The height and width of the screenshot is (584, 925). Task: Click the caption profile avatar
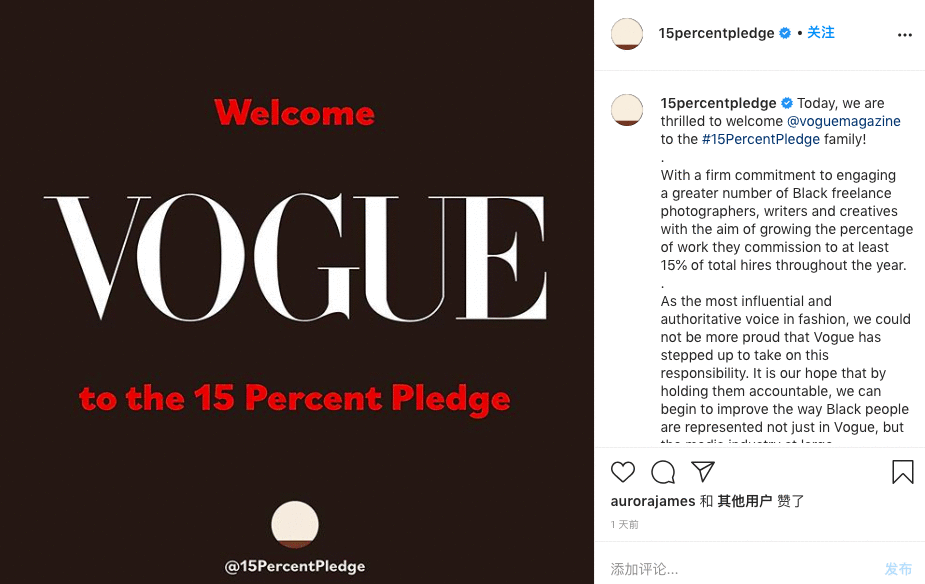tap(626, 110)
